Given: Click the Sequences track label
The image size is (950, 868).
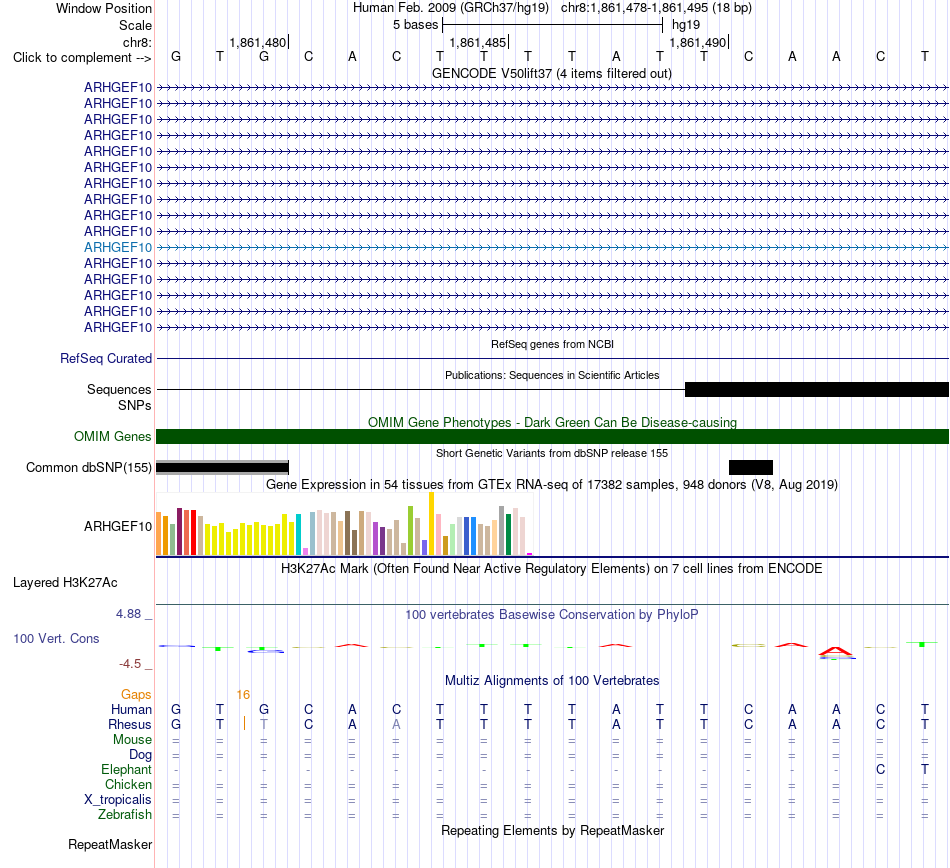Looking at the screenshot, I should point(119,389).
